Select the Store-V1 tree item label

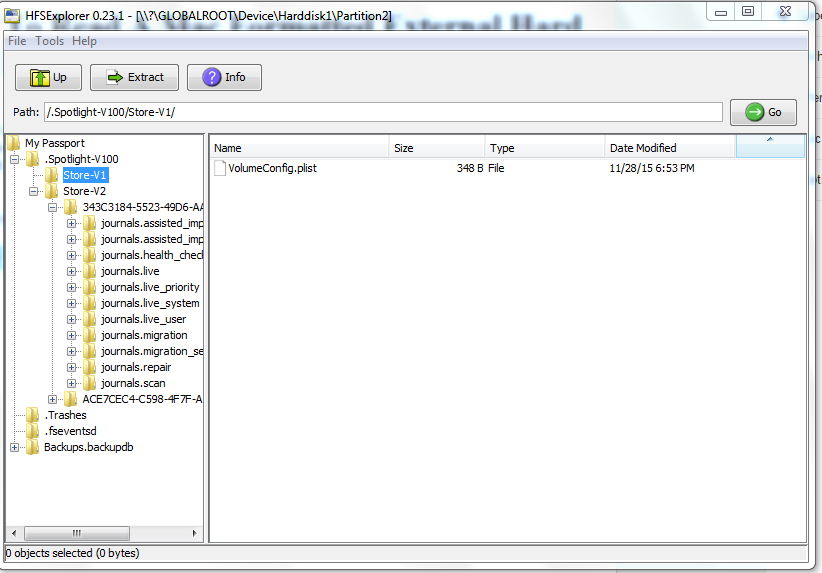[x=85, y=175]
